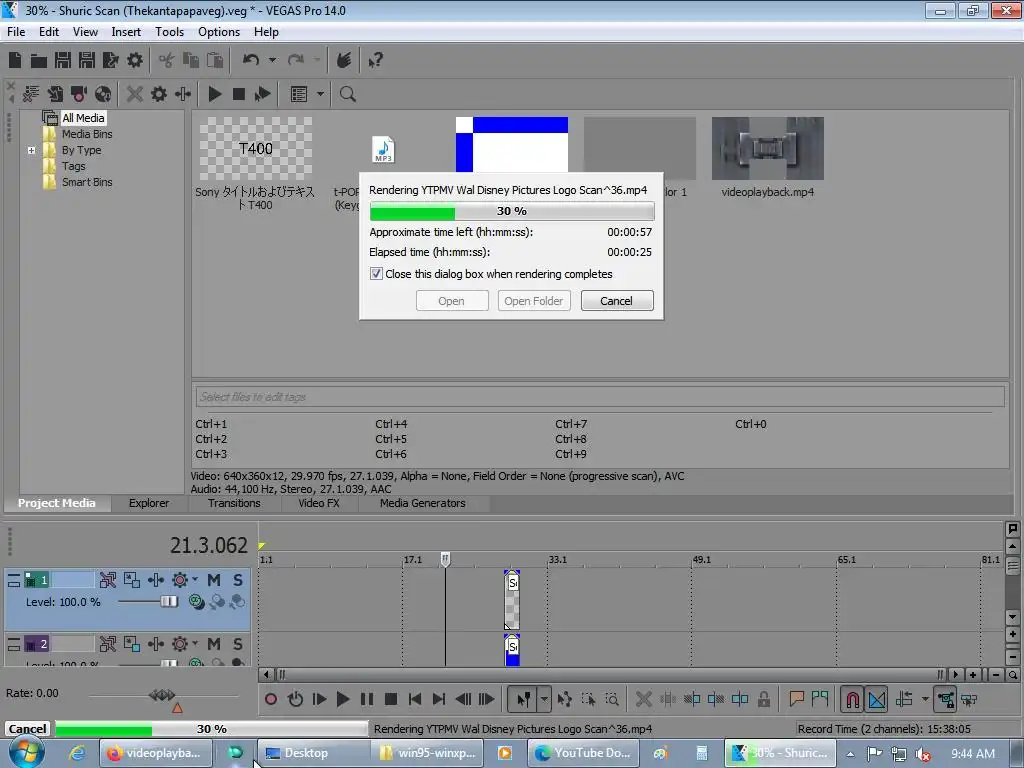Click Track FX icon on track 2
The image size is (1024, 768).
coord(155,645)
